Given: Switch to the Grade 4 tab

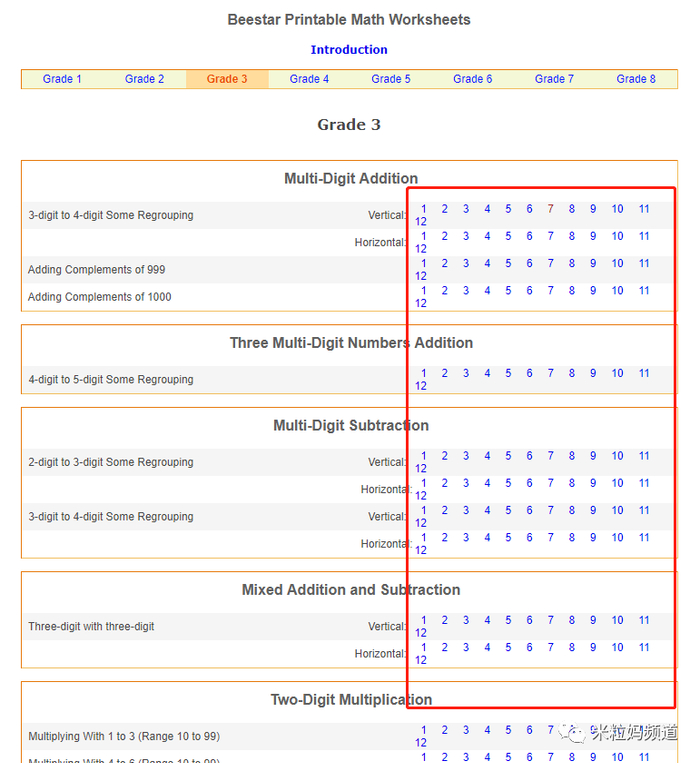Looking at the screenshot, I should point(309,79).
